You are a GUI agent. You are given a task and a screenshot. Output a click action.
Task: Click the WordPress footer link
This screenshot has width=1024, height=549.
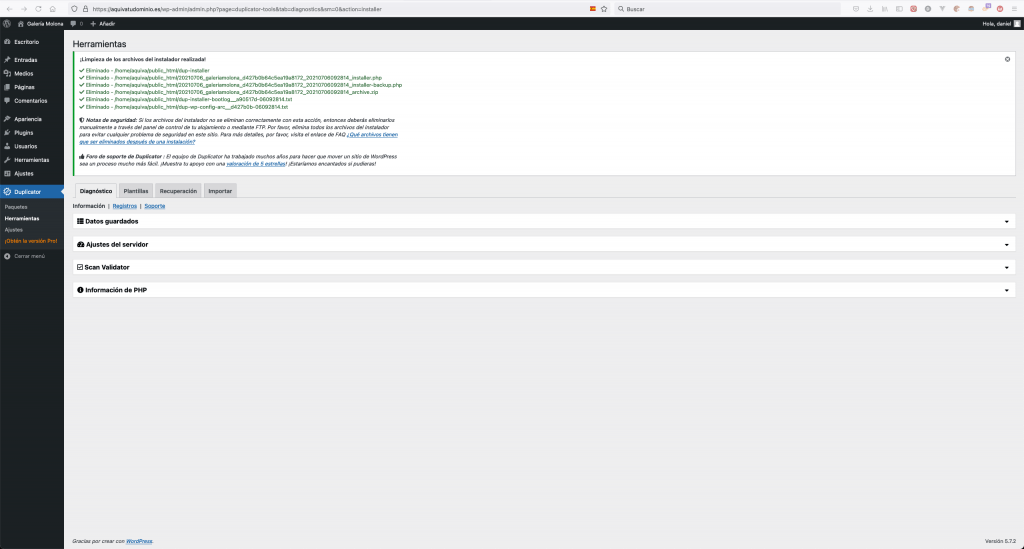139,541
